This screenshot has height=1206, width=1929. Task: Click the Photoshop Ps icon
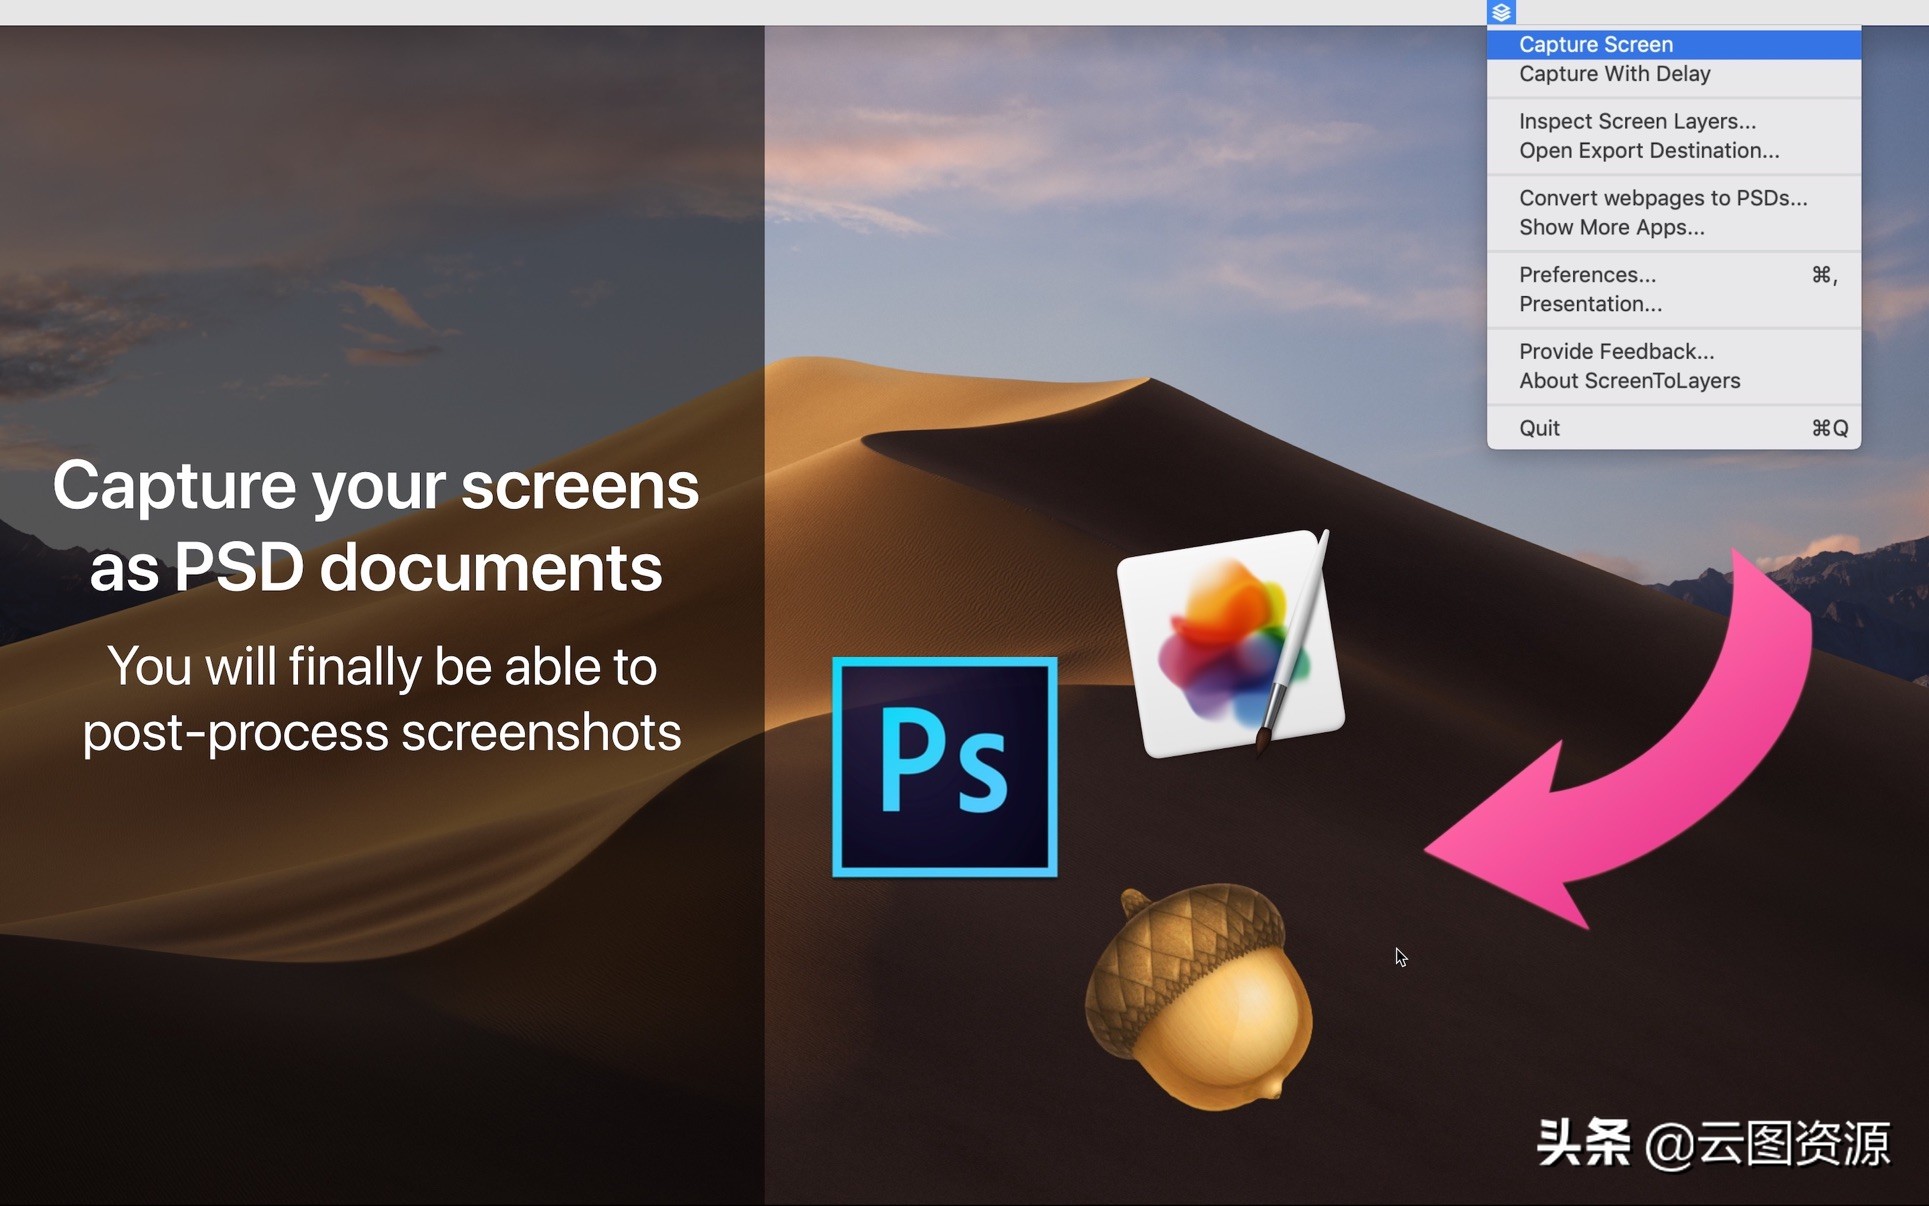pyautogui.click(x=945, y=767)
